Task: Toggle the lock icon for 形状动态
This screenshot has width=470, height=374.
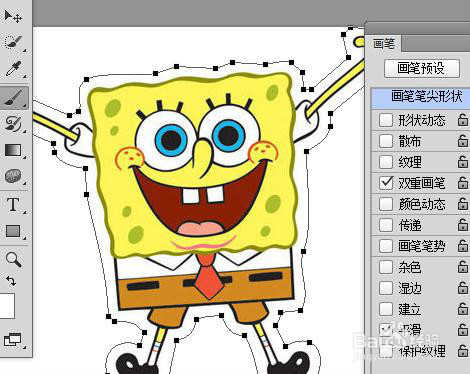Action: pyautogui.click(x=463, y=119)
